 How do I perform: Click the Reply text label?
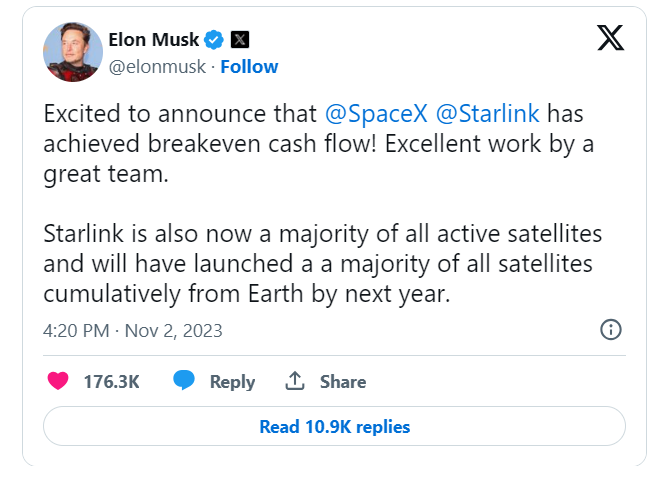pyautogui.click(x=233, y=382)
